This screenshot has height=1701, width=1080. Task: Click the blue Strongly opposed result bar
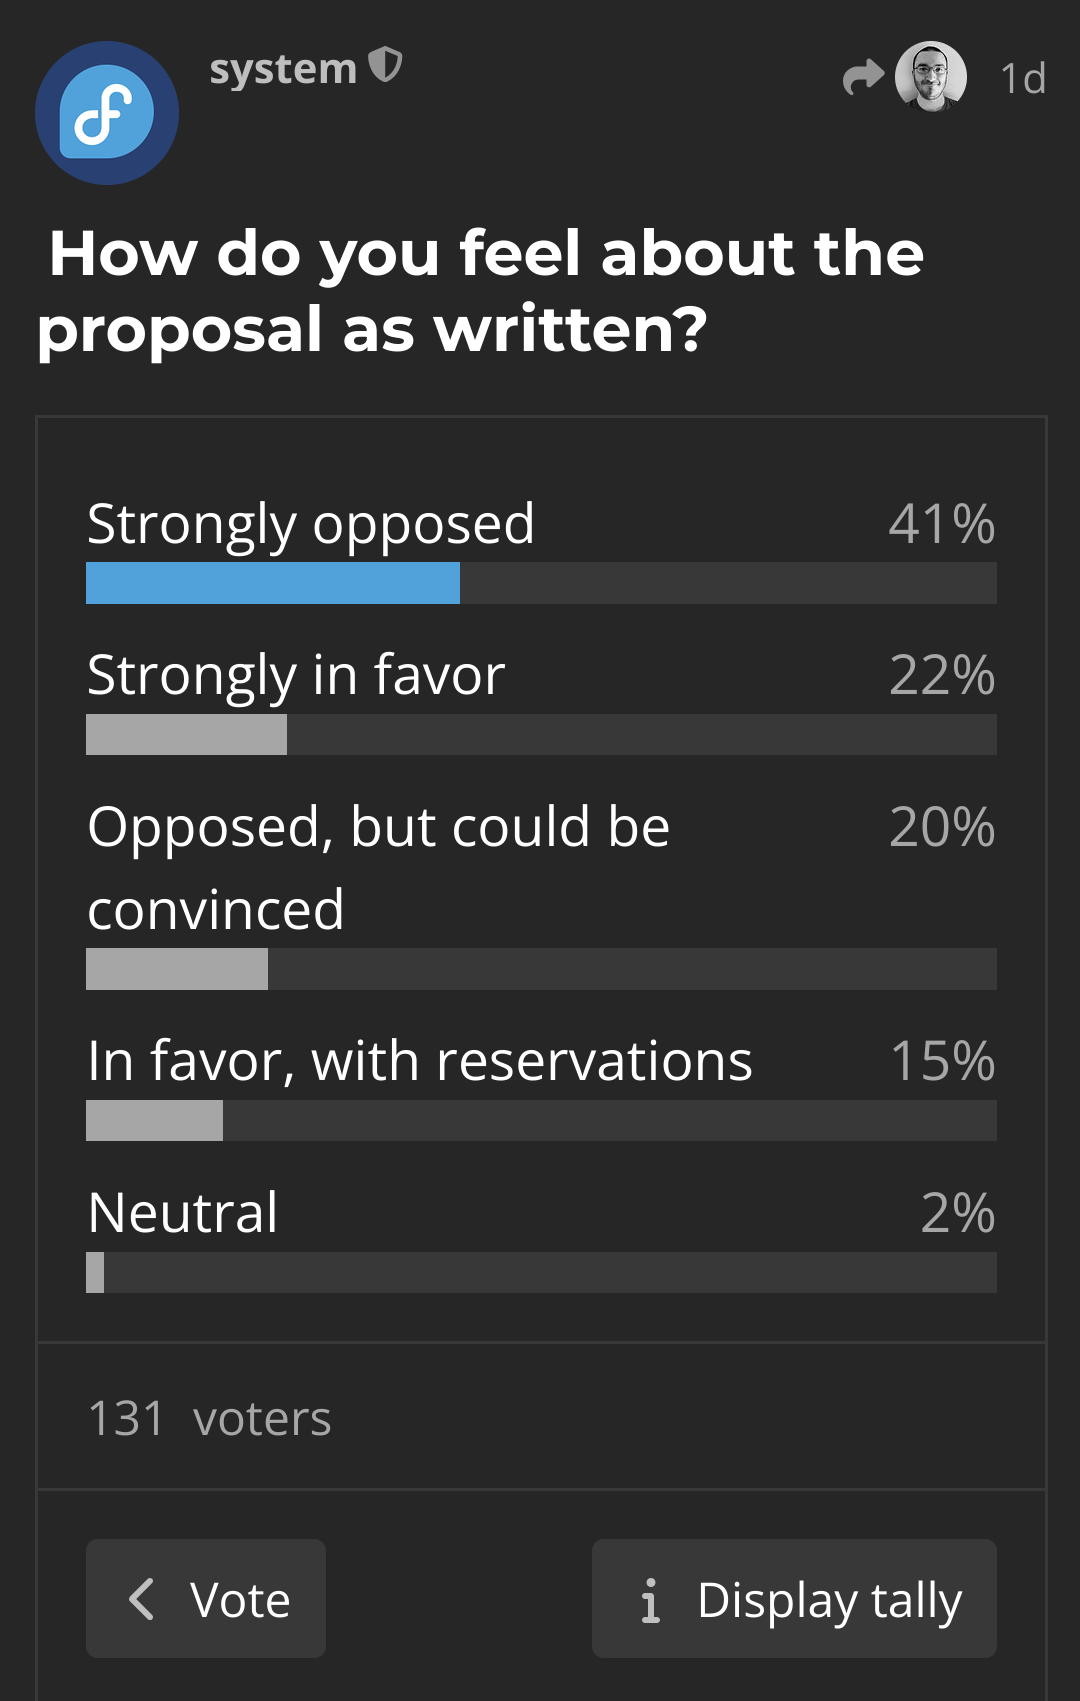click(273, 583)
